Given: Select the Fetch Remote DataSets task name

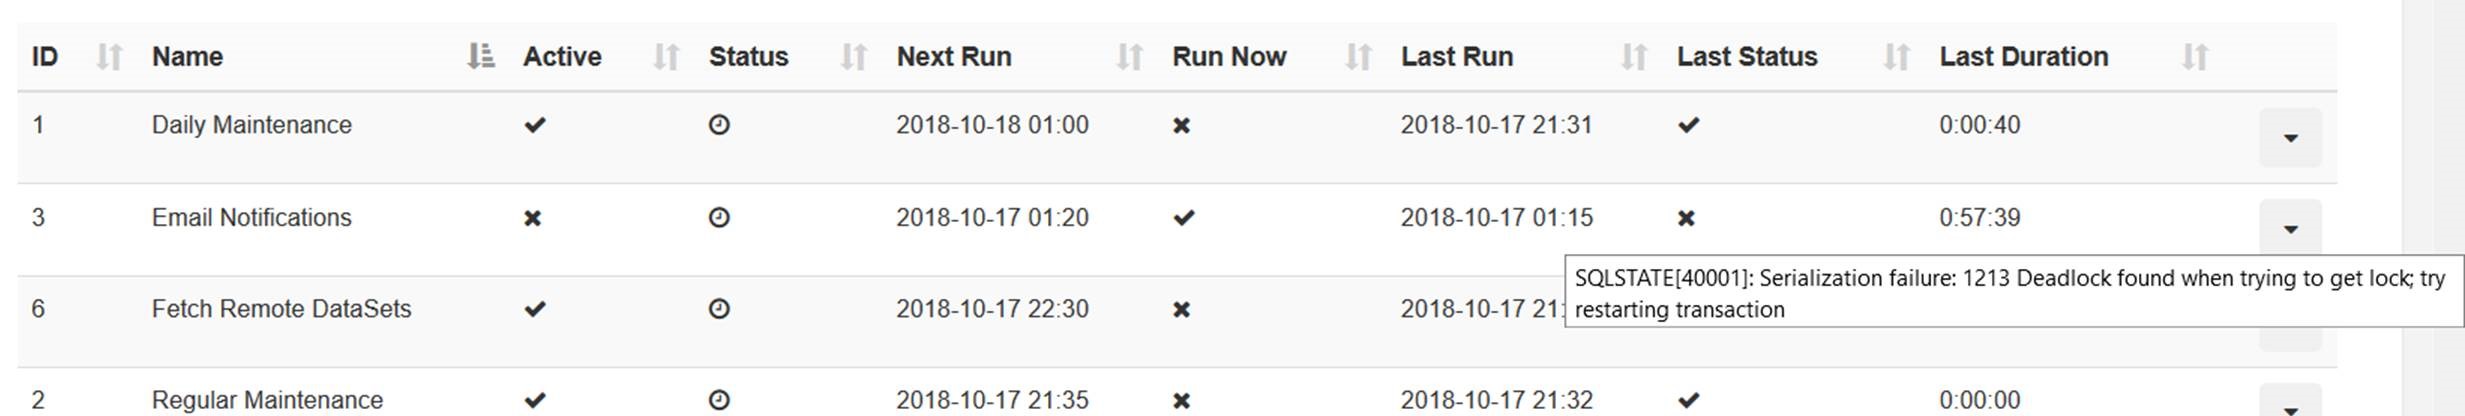Looking at the screenshot, I should pyautogui.click(x=281, y=309).
